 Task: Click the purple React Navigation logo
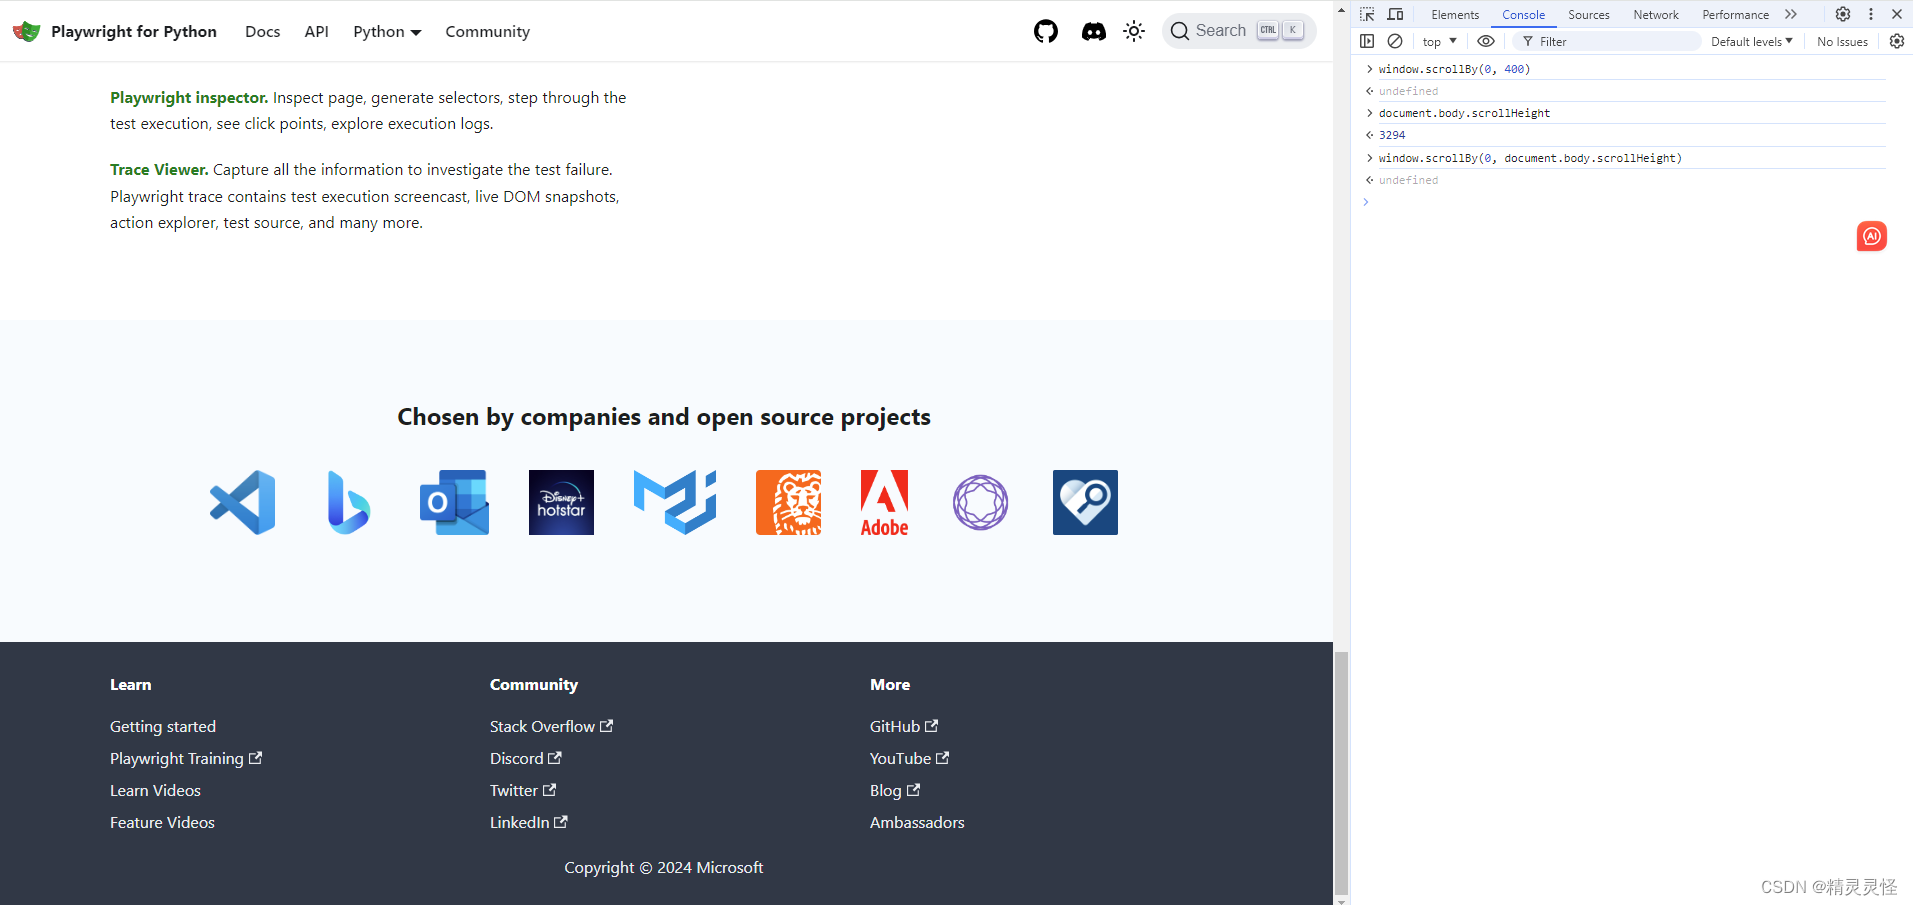(980, 502)
